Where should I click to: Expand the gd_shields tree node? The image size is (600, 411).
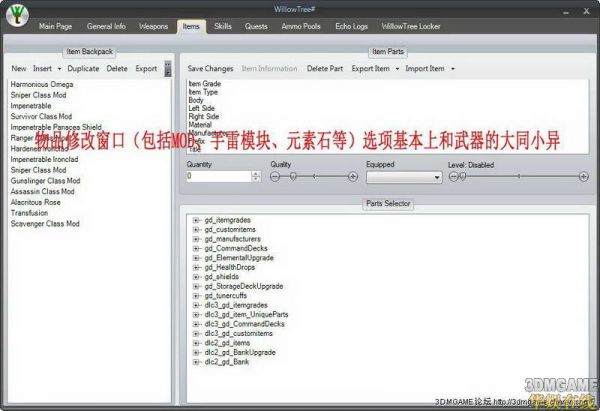(x=197, y=277)
